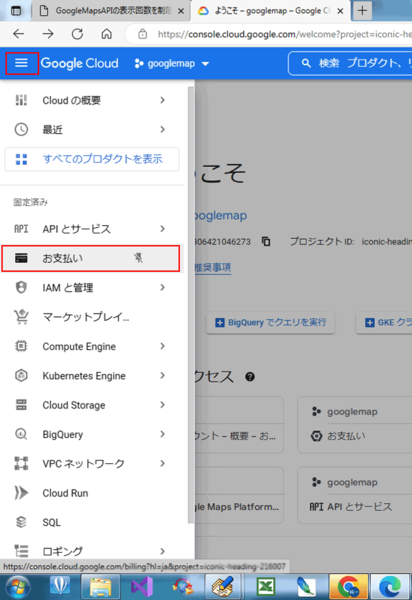The height and width of the screenshot is (600, 412).
Task: Open the googlemap project selector dropdown
Action: [172, 64]
